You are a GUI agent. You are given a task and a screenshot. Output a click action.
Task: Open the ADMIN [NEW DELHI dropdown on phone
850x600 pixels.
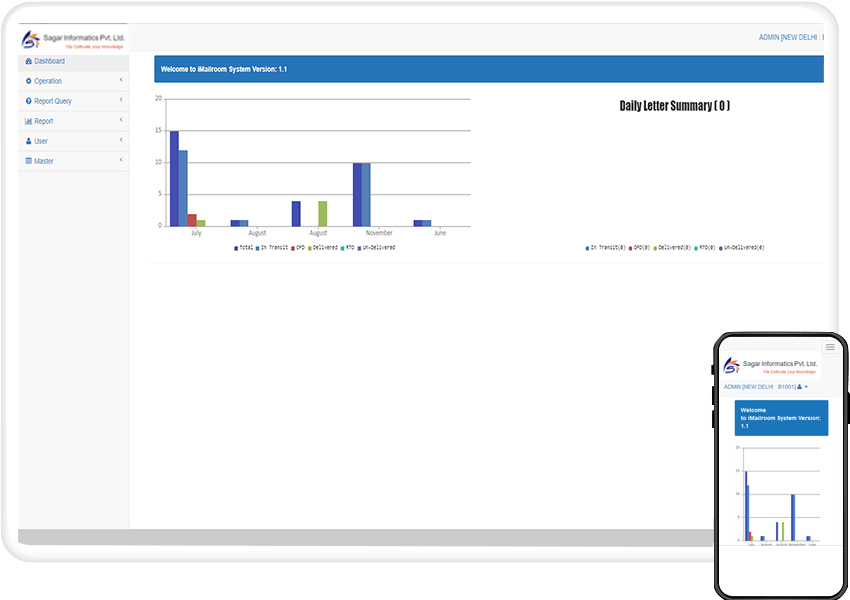[x=765, y=387]
